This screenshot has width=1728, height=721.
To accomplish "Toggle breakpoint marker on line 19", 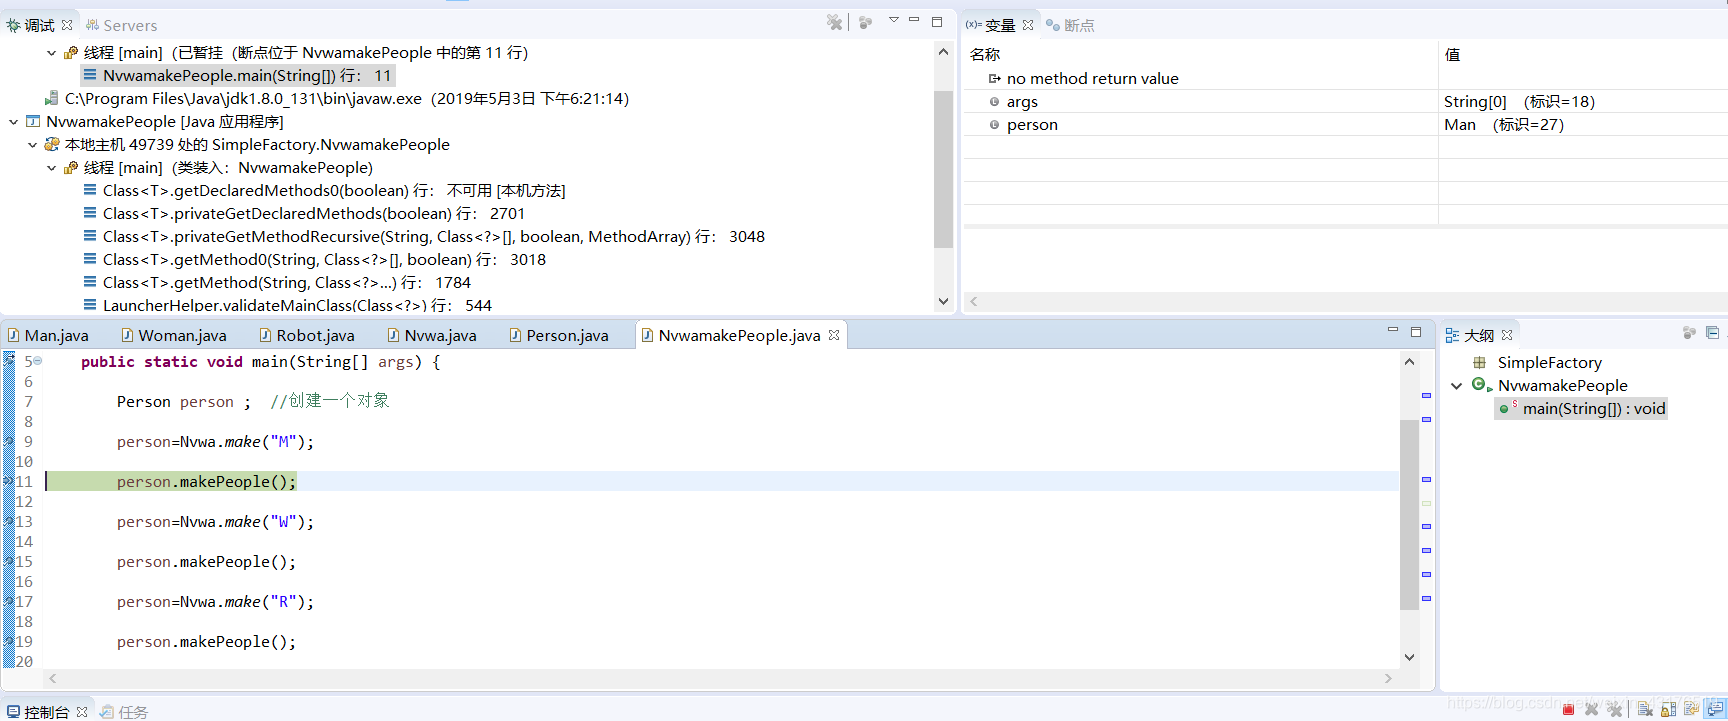I will 8,641.
